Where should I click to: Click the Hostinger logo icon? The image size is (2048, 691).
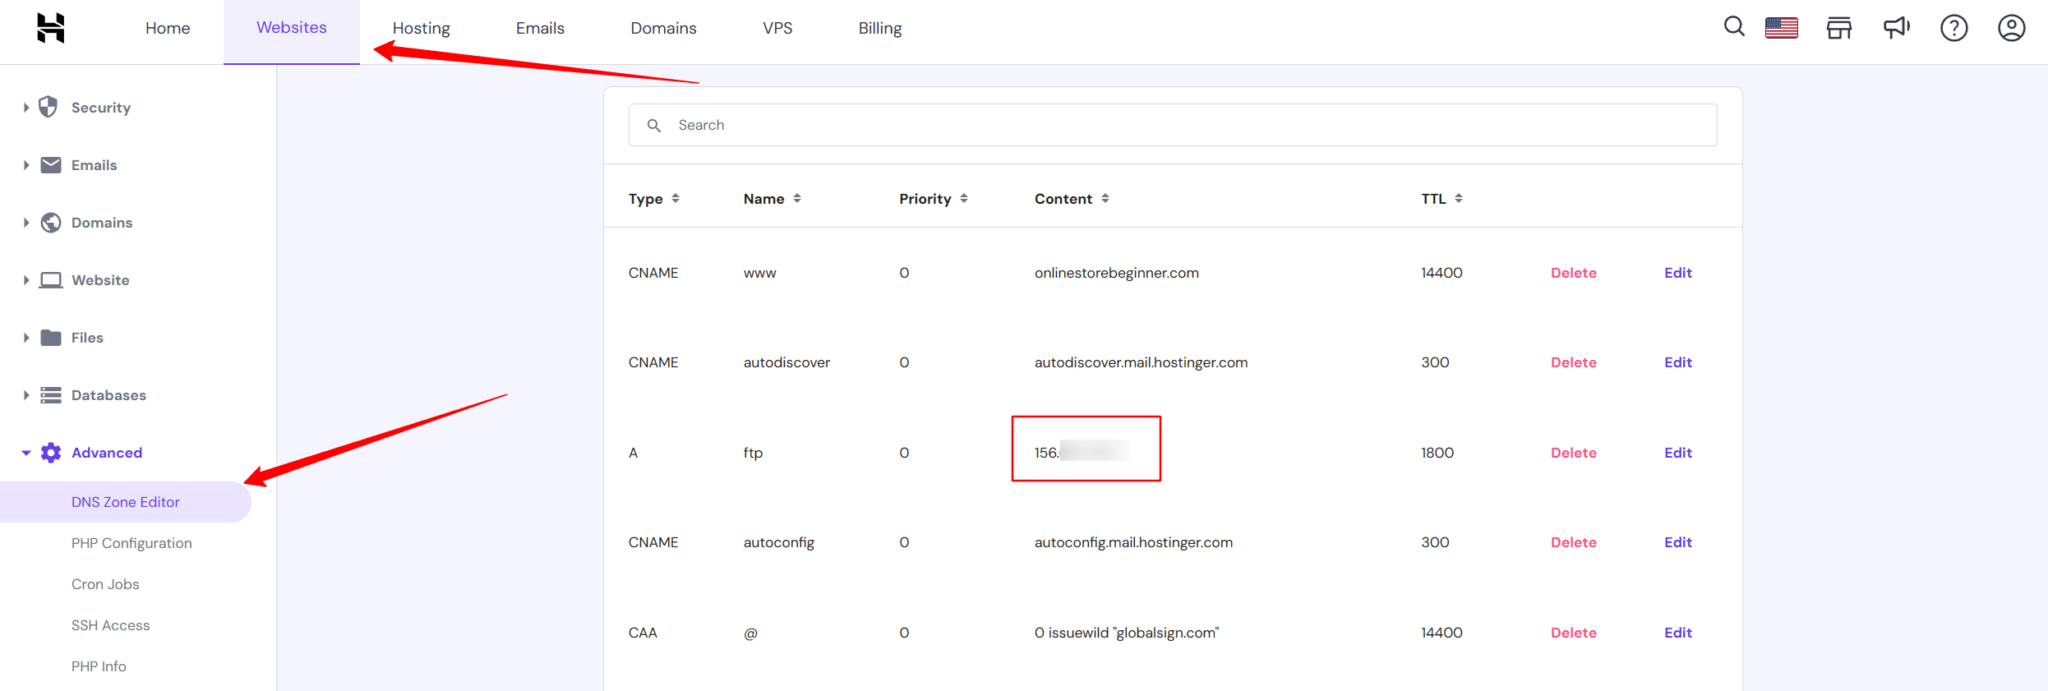click(50, 28)
